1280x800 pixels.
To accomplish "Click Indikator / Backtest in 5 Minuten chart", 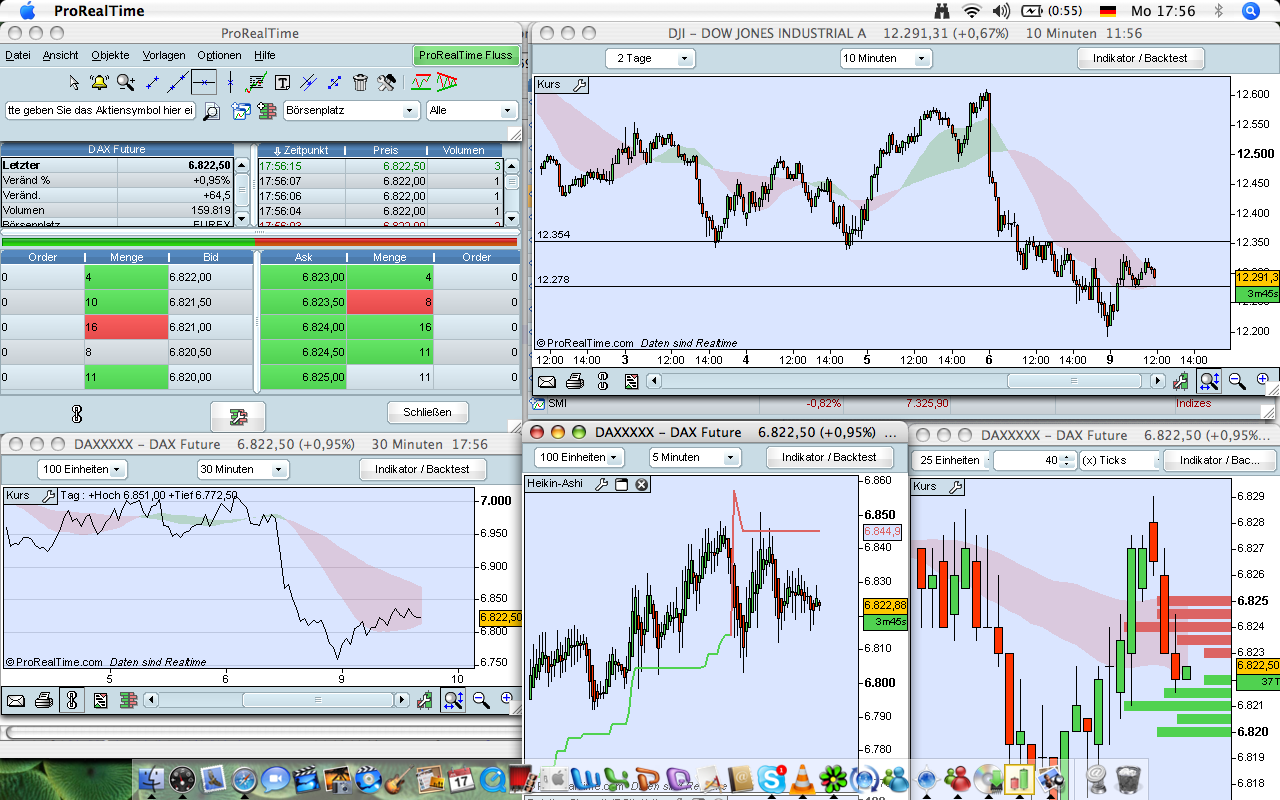I will pos(830,458).
